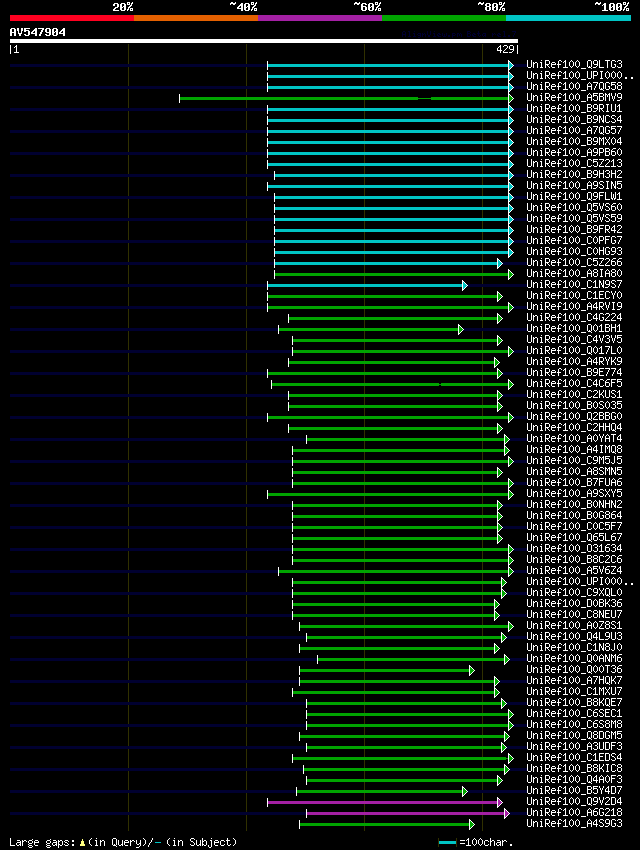Select the UniRef100_O31634 label

coord(574,549)
